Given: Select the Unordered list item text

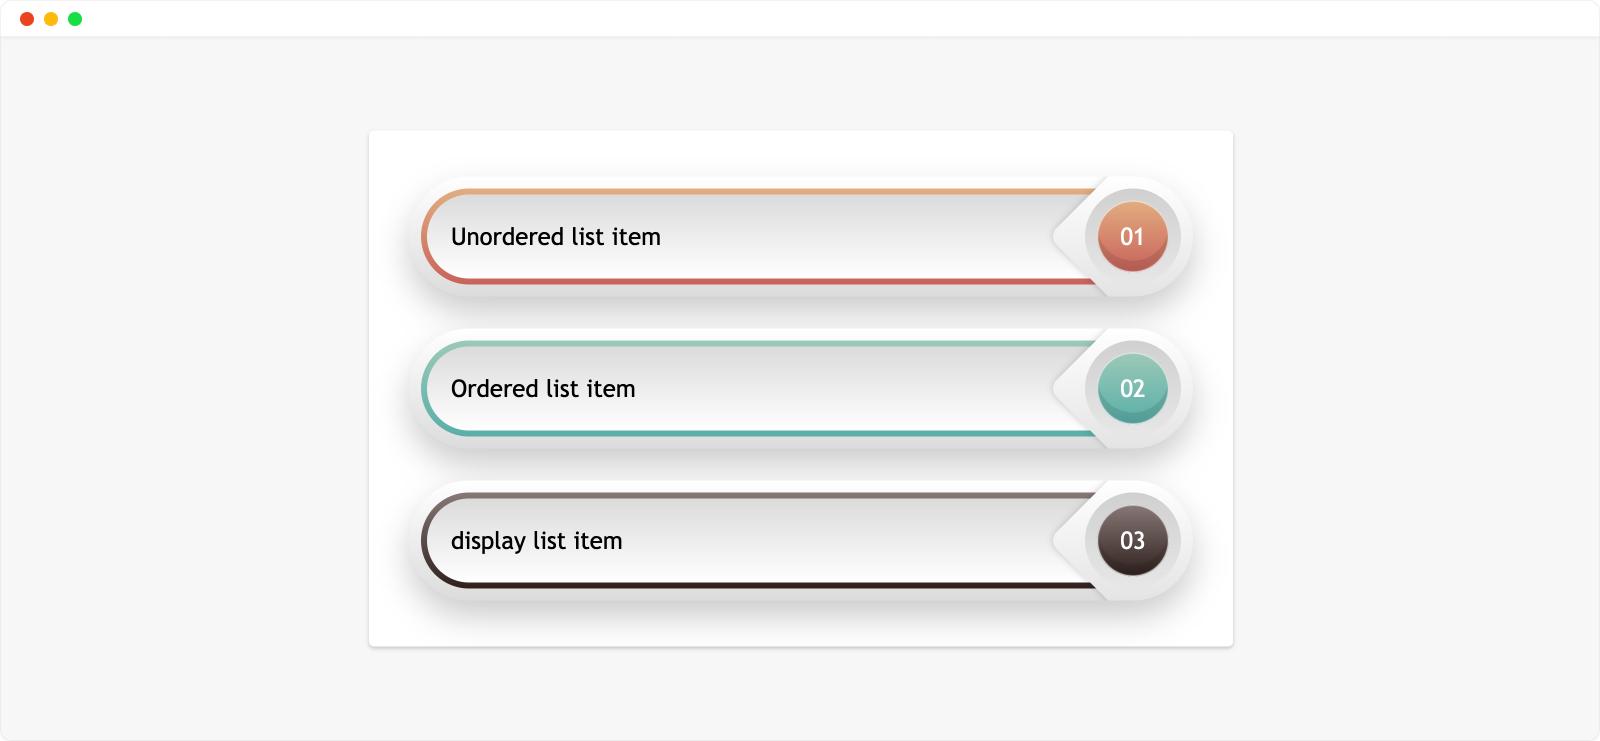Looking at the screenshot, I should 556,237.
